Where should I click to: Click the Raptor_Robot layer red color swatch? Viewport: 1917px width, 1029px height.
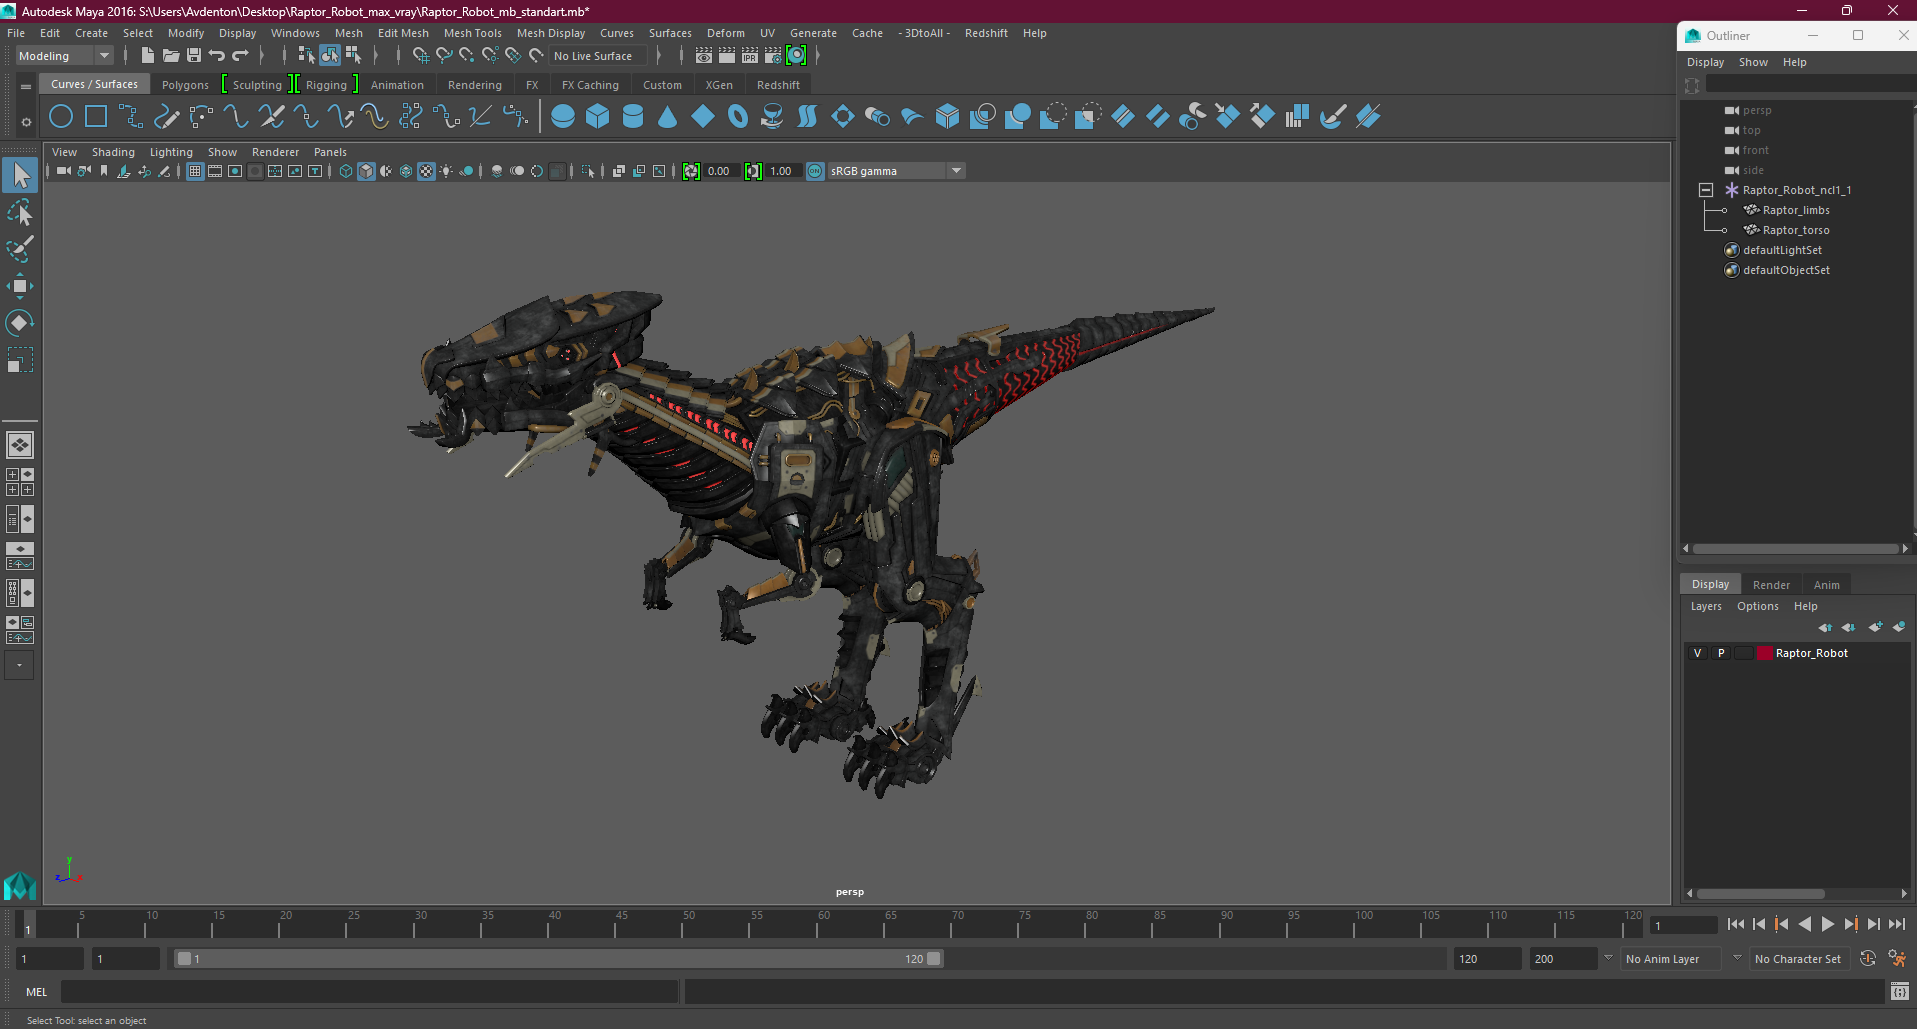(x=1765, y=653)
